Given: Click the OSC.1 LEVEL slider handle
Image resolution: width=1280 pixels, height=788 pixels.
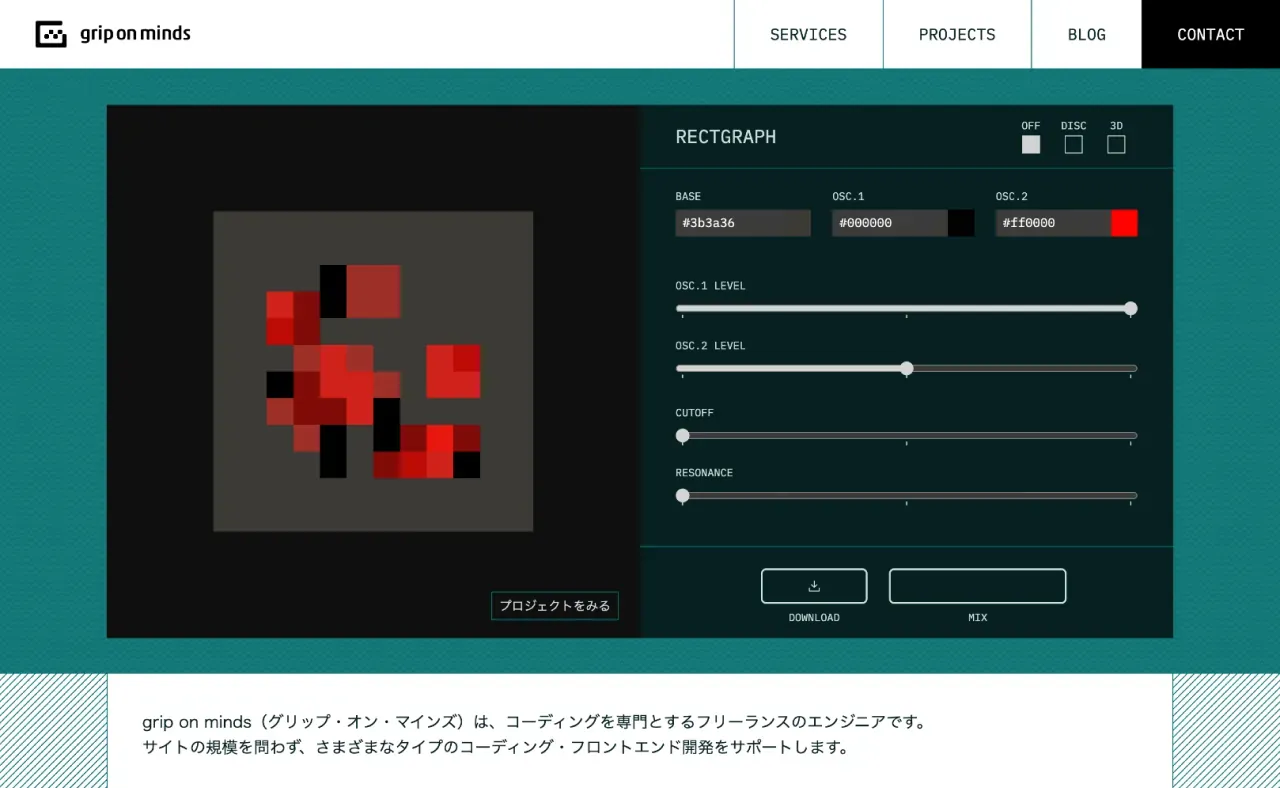Looking at the screenshot, I should (x=1130, y=309).
